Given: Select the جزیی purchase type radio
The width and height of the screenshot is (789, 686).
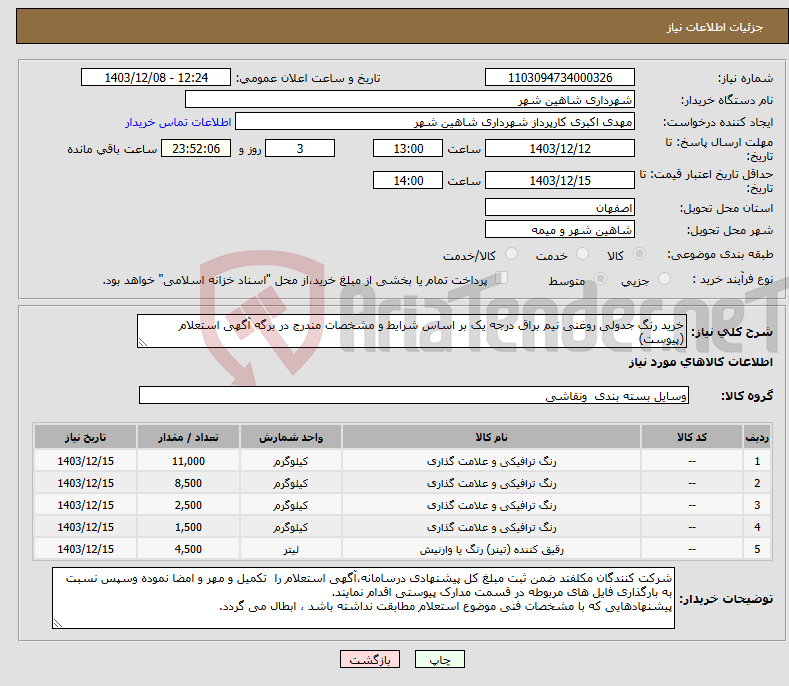Looking at the screenshot, I should [x=664, y=278].
